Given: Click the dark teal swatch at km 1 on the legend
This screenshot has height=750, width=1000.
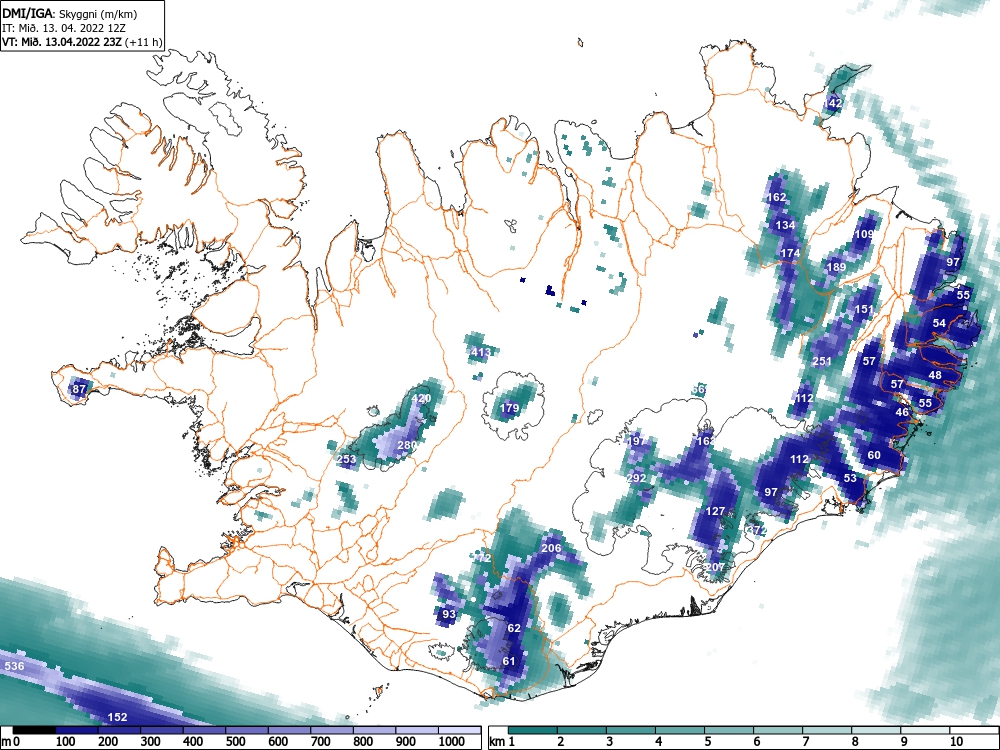Looking at the screenshot, I should tap(533, 730).
